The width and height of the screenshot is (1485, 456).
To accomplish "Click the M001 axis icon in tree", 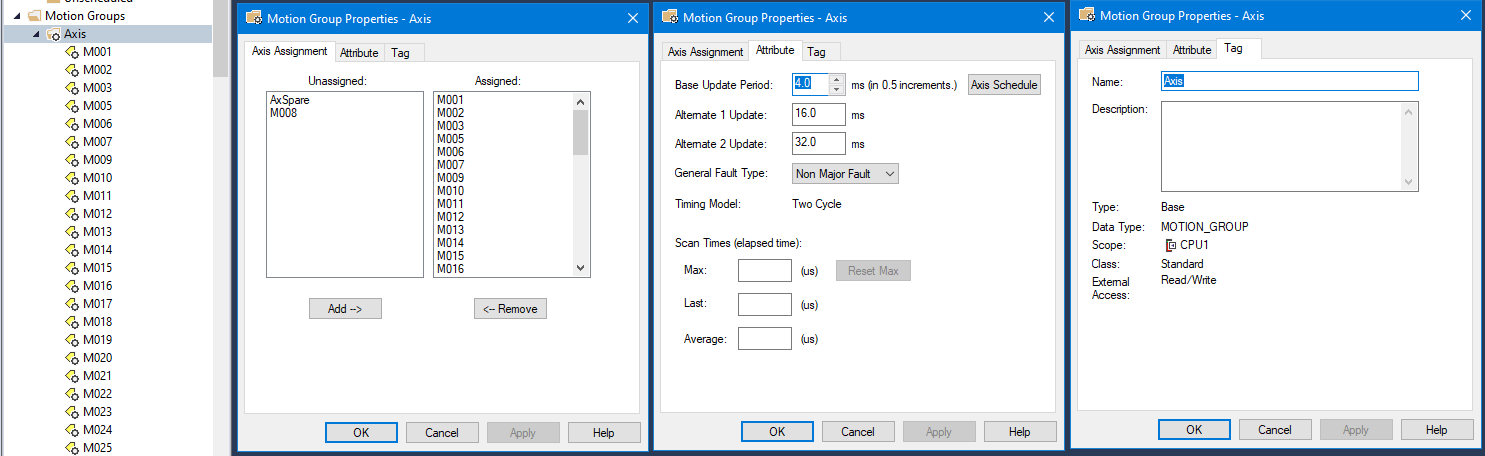I will click(x=71, y=52).
